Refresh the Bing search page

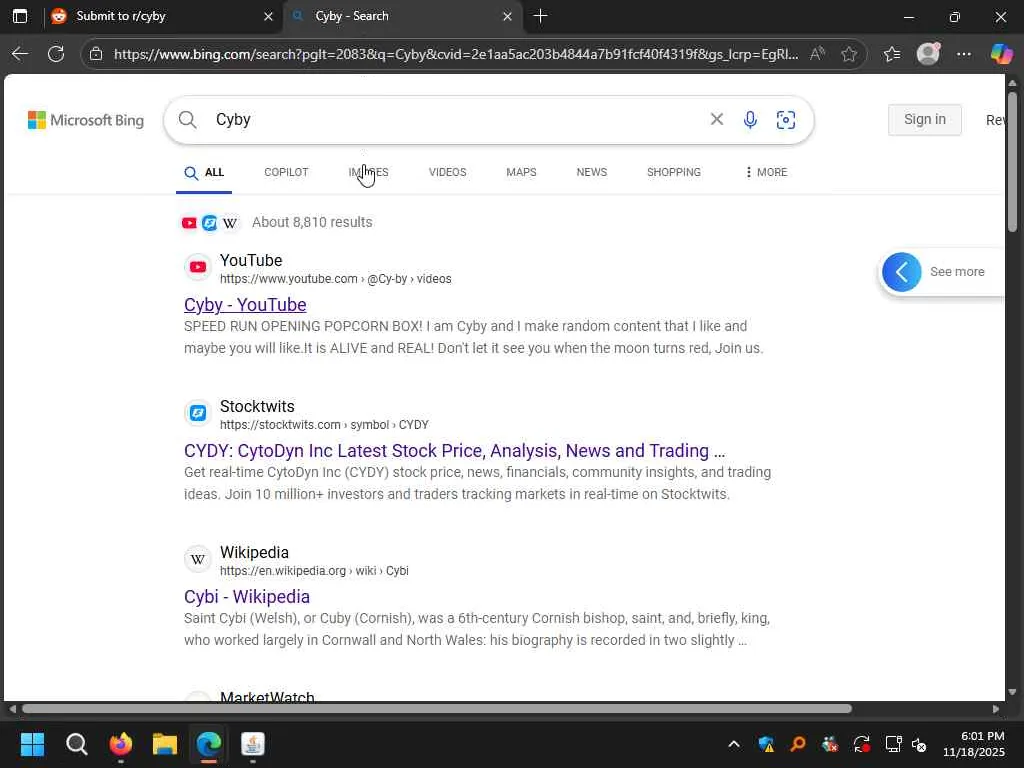click(56, 54)
